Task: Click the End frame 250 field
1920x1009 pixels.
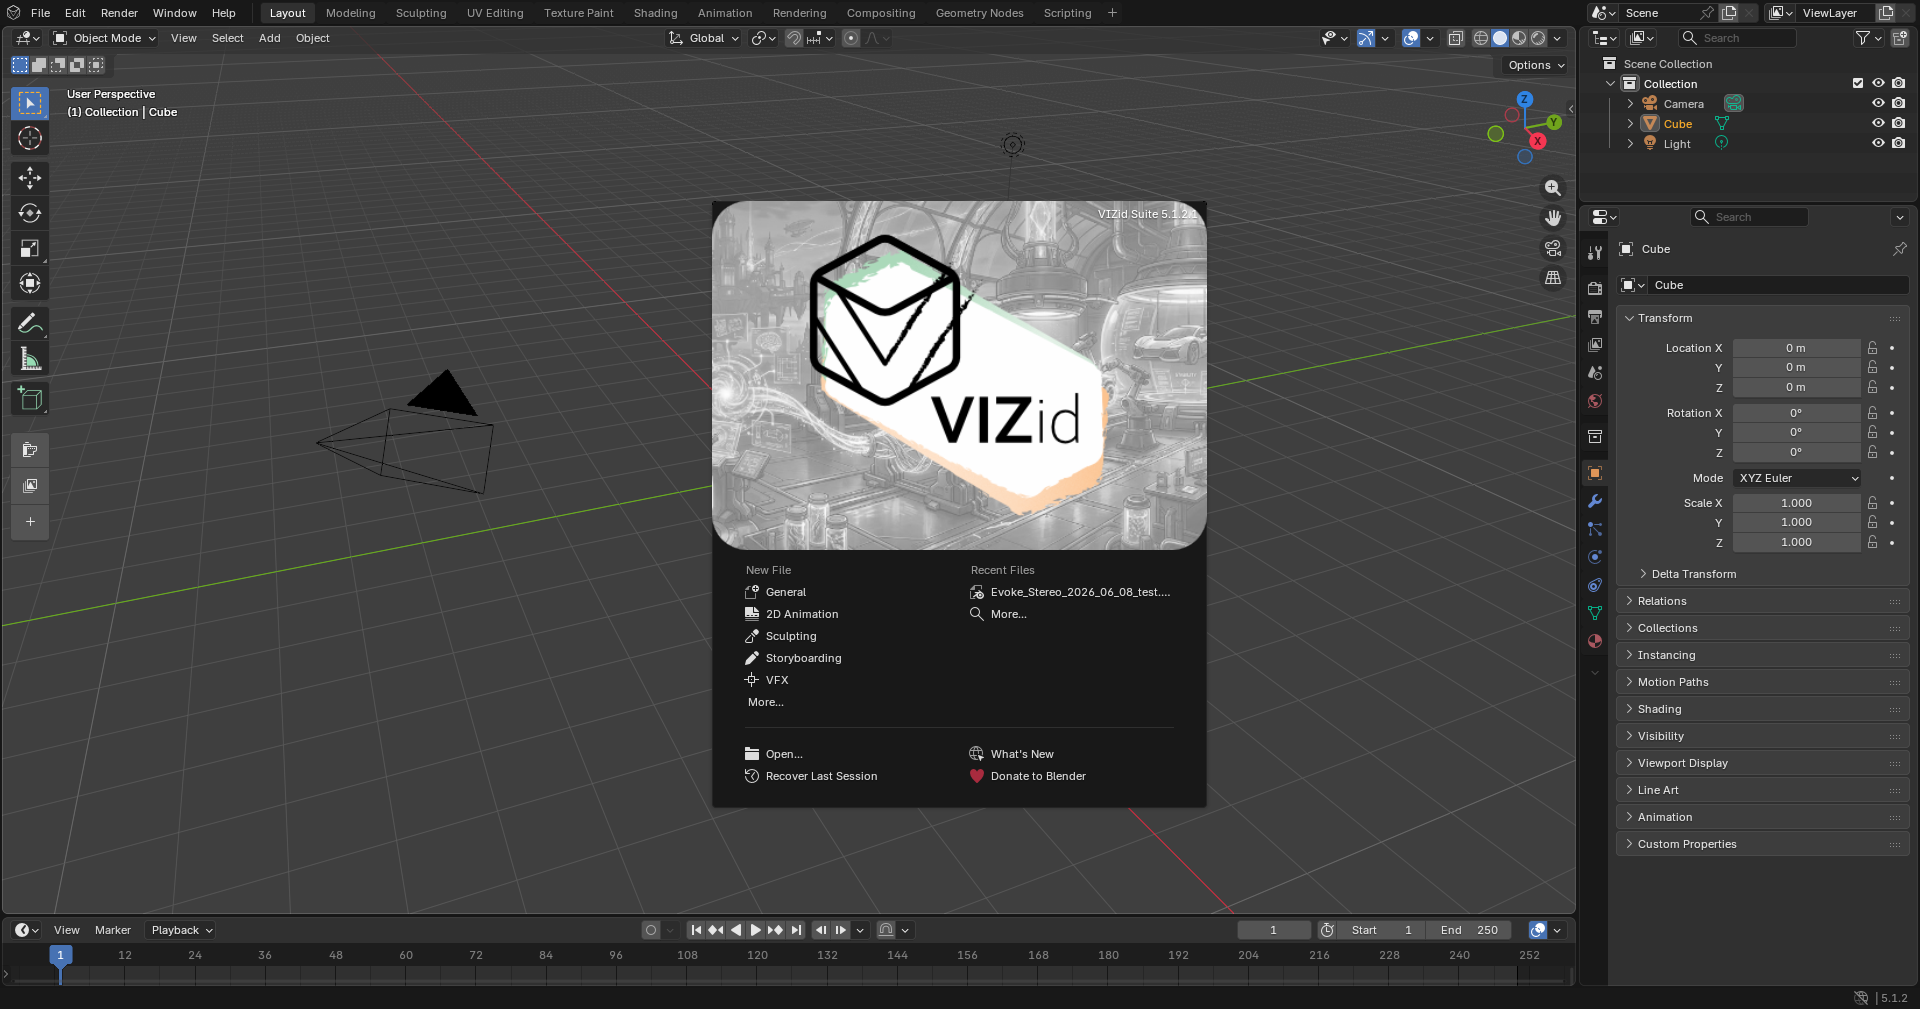Action: tap(1469, 930)
